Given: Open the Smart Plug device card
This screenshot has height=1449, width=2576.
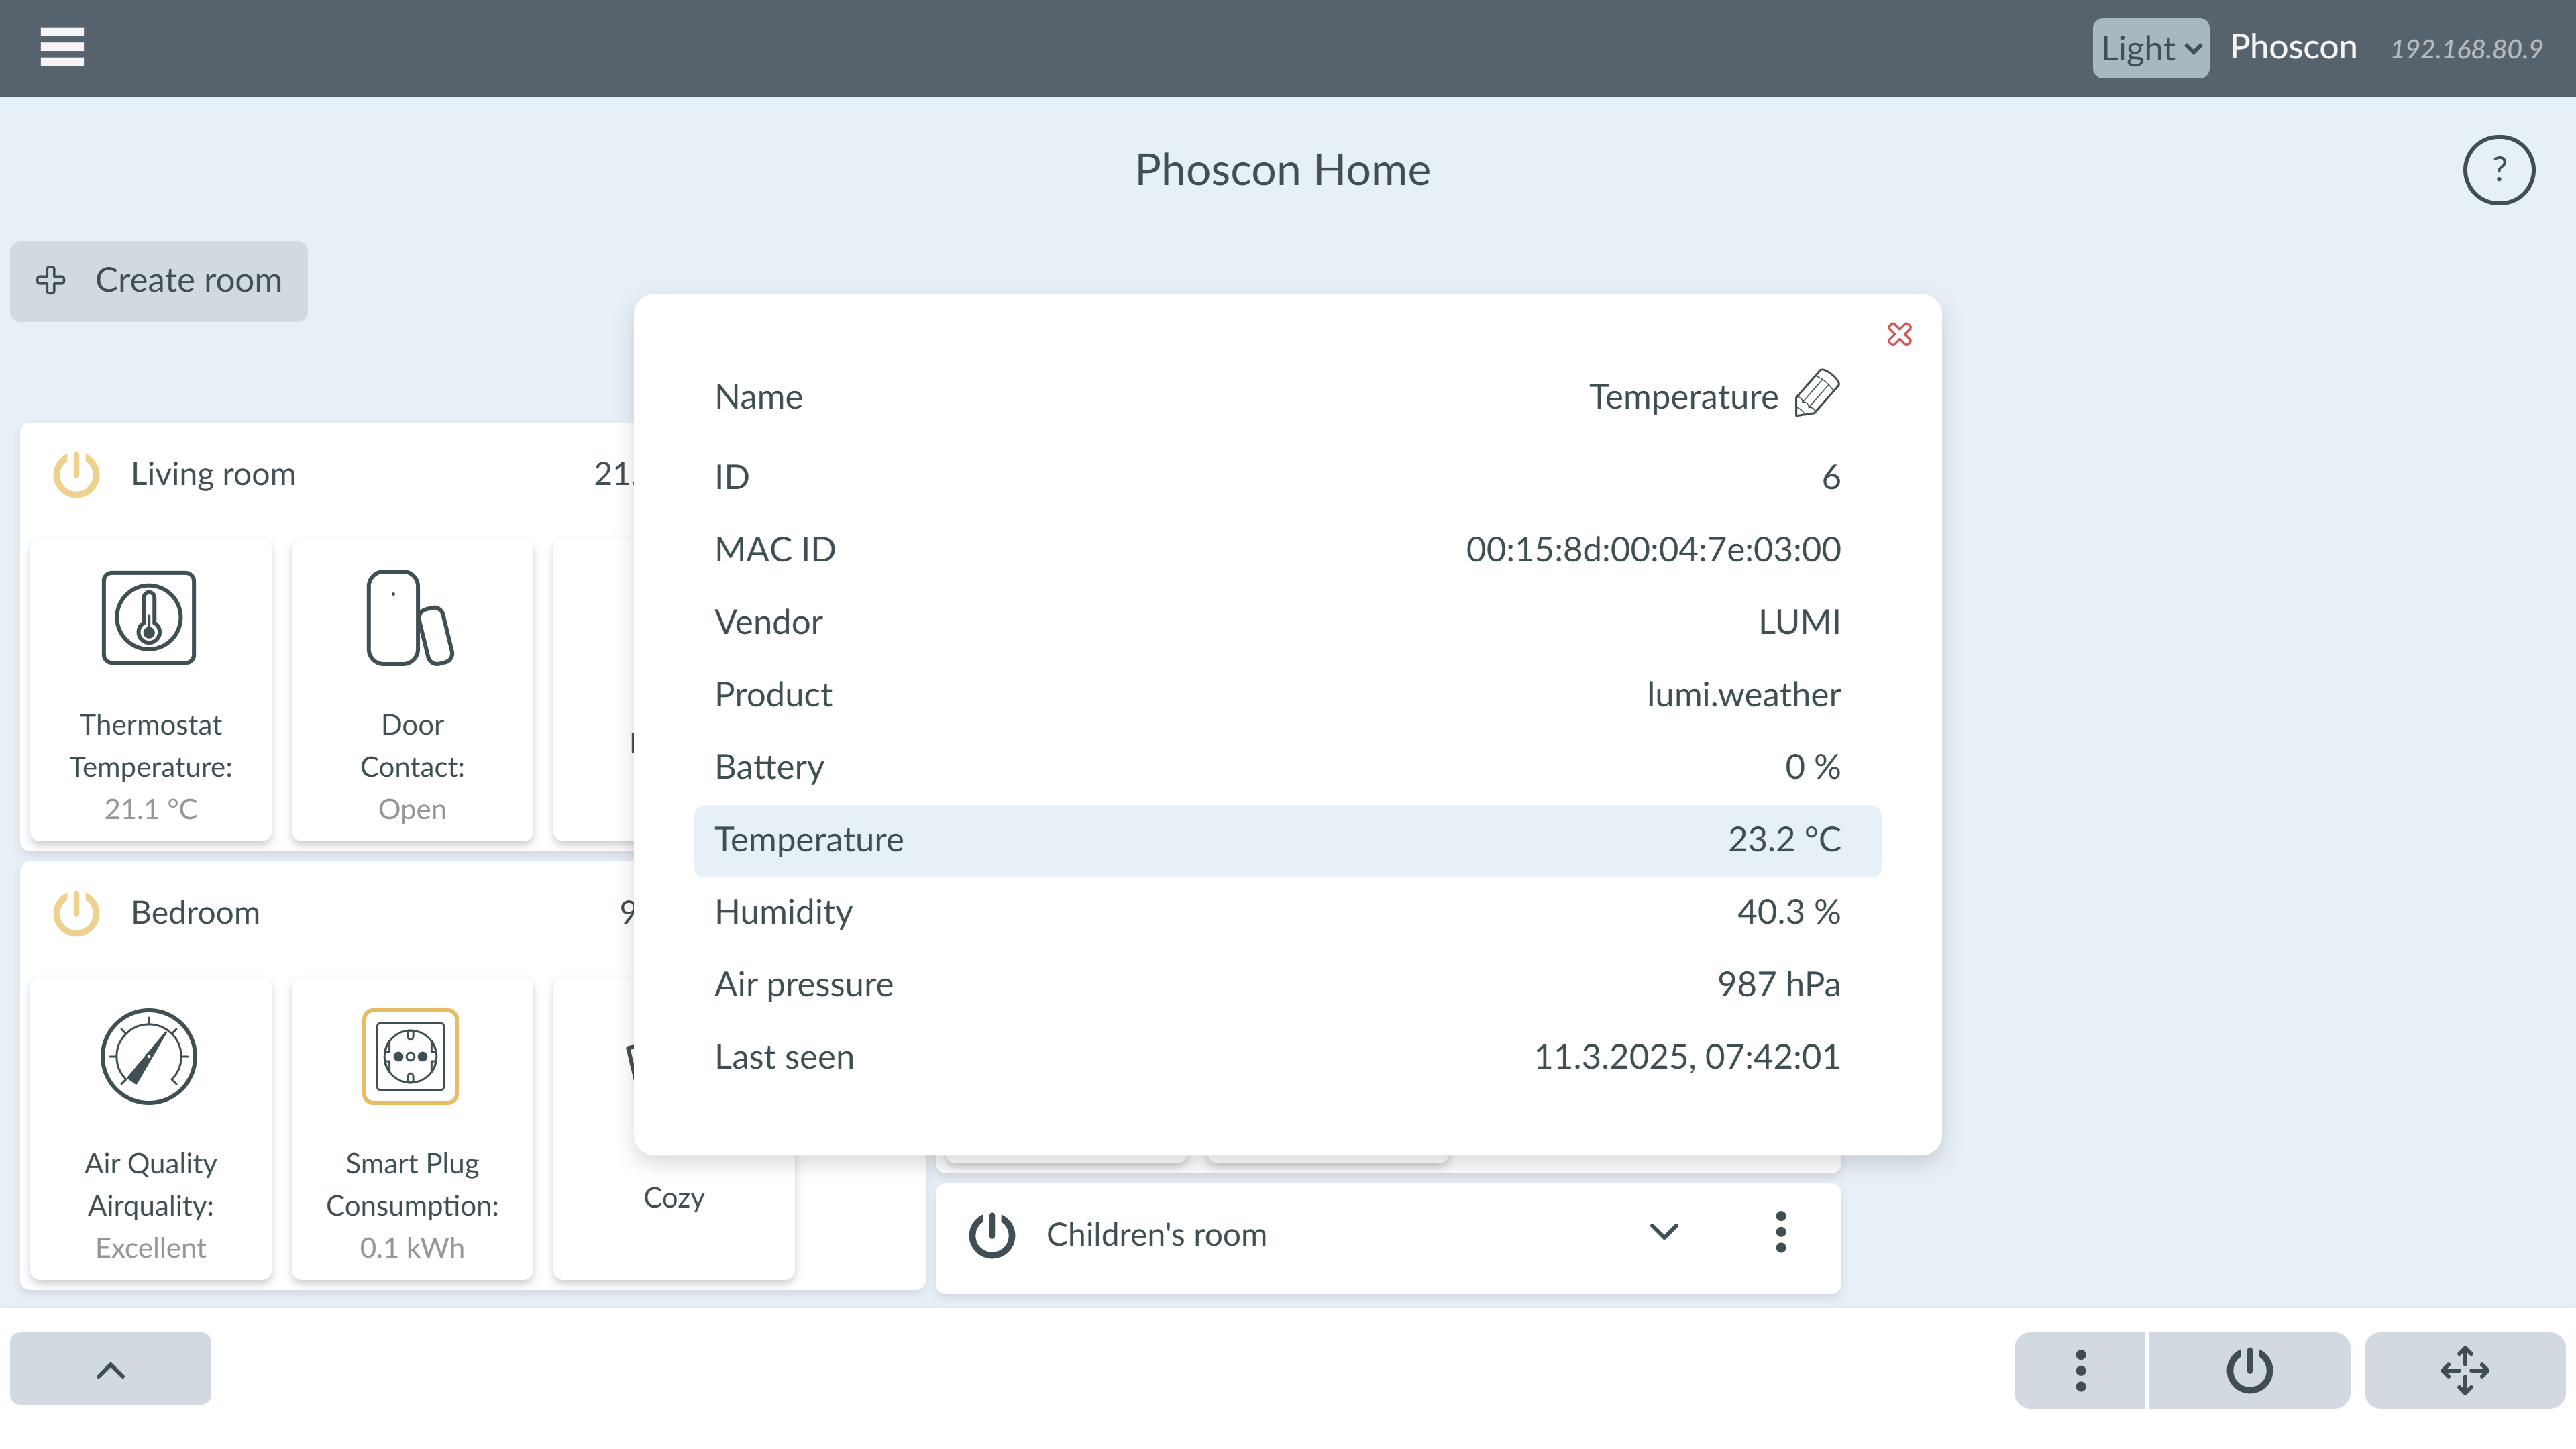Looking at the screenshot, I should (412, 1129).
